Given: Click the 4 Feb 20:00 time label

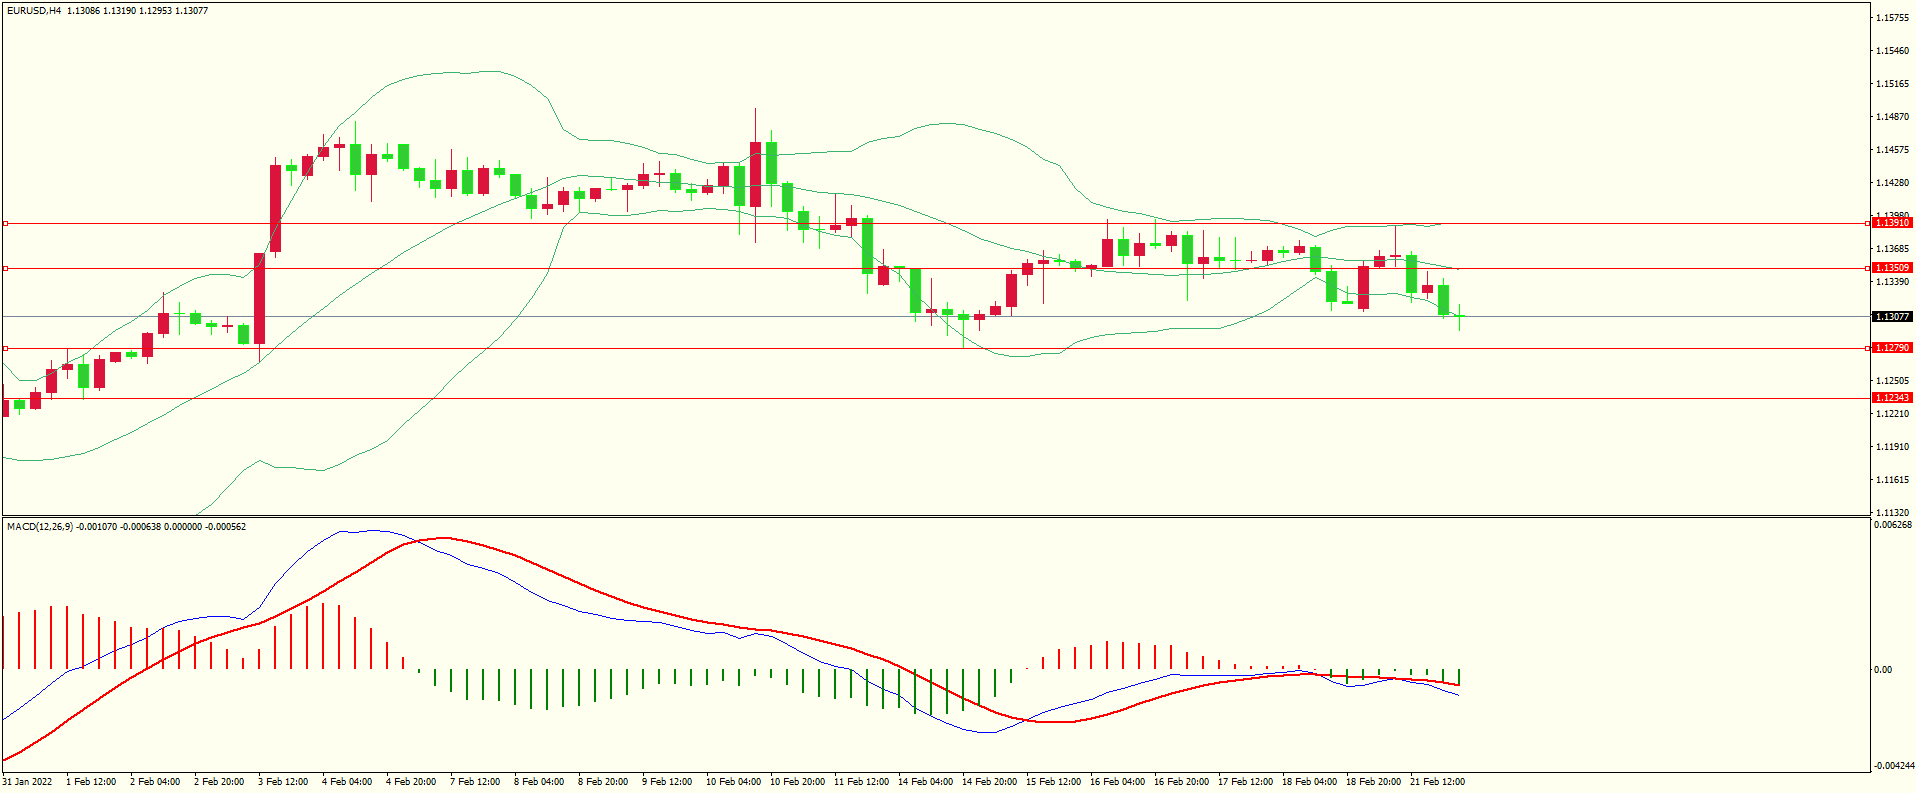Looking at the screenshot, I should click(411, 782).
